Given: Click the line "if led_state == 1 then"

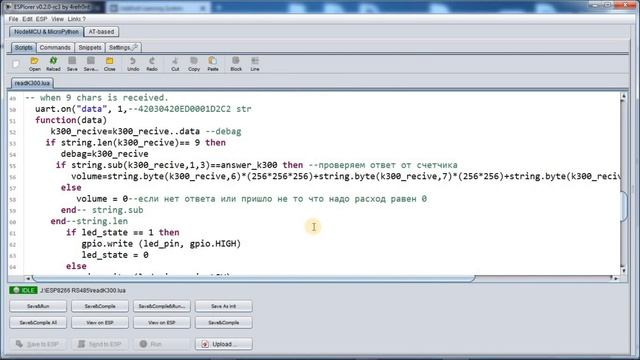Looking at the screenshot, I should click(x=122, y=233).
